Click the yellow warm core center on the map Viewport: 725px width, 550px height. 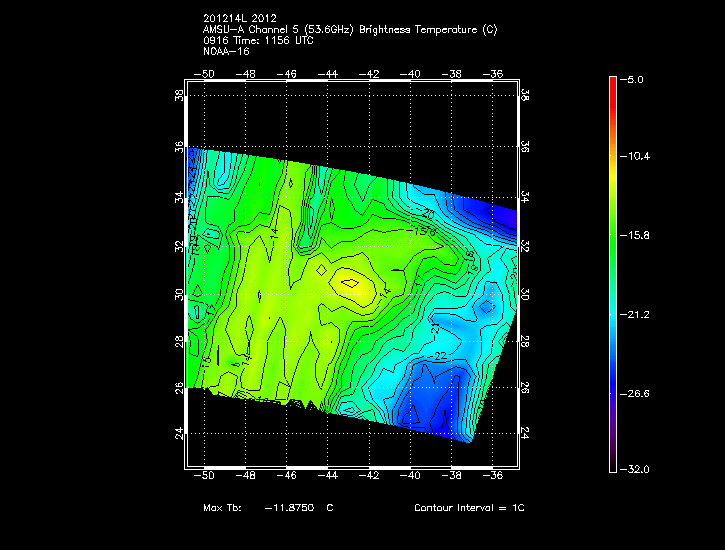click(353, 285)
